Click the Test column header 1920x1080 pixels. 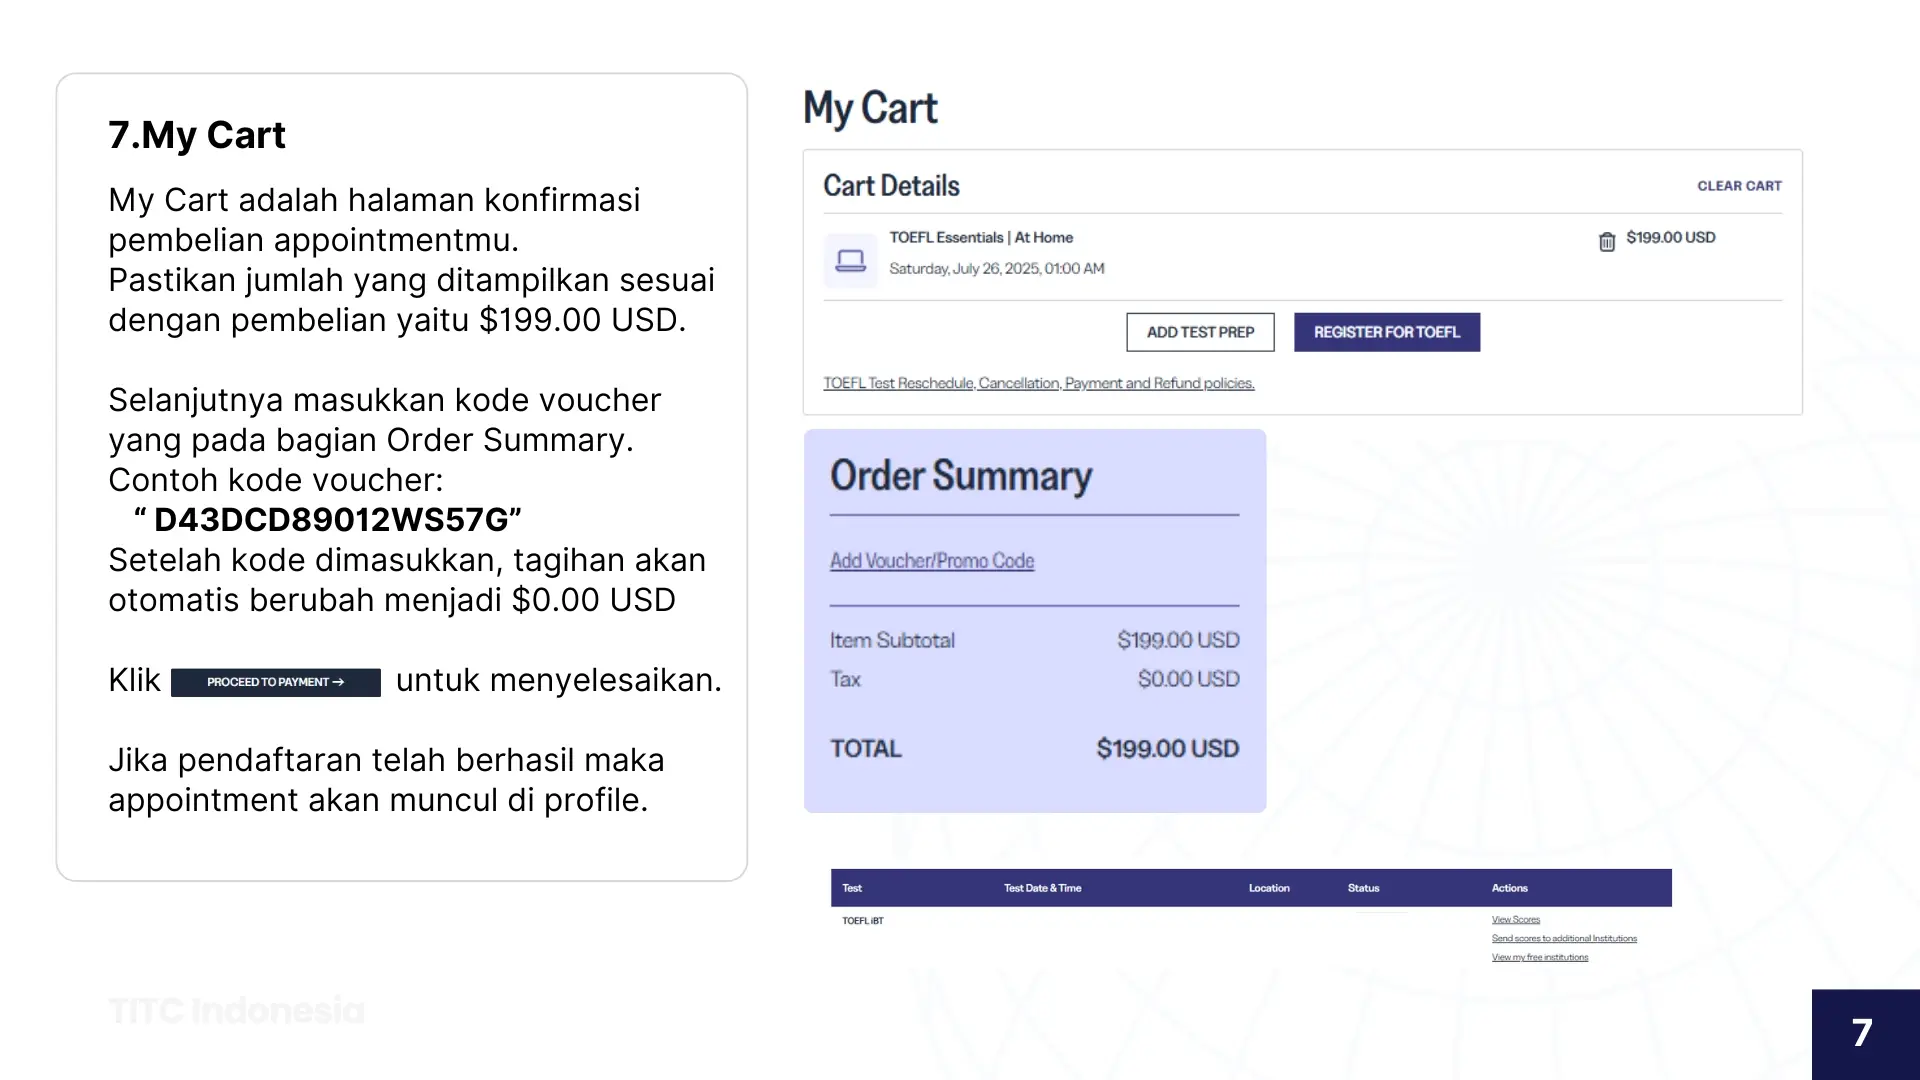[852, 888]
